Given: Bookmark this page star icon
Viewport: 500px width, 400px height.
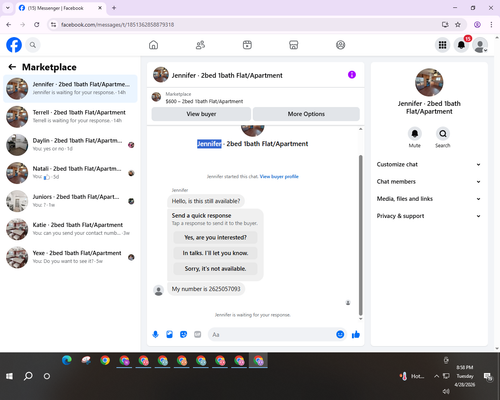Looking at the screenshot, I should 458,25.
